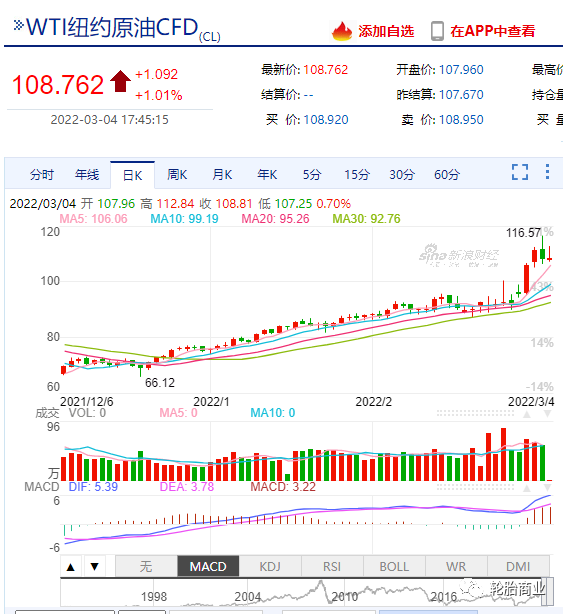Viewport: 563px width, 614px height.
Task: Click the DEA: 3.78 value
Action: pyautogui.click(x=187, y=487)
